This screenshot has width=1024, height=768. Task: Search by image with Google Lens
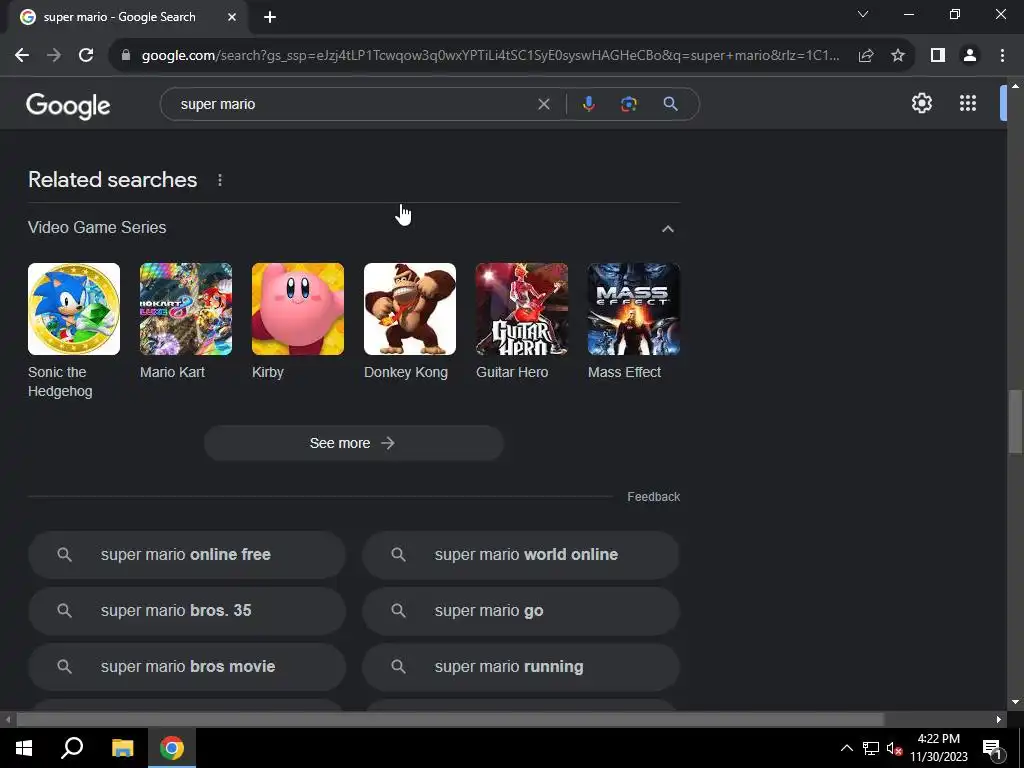[629, 104]
